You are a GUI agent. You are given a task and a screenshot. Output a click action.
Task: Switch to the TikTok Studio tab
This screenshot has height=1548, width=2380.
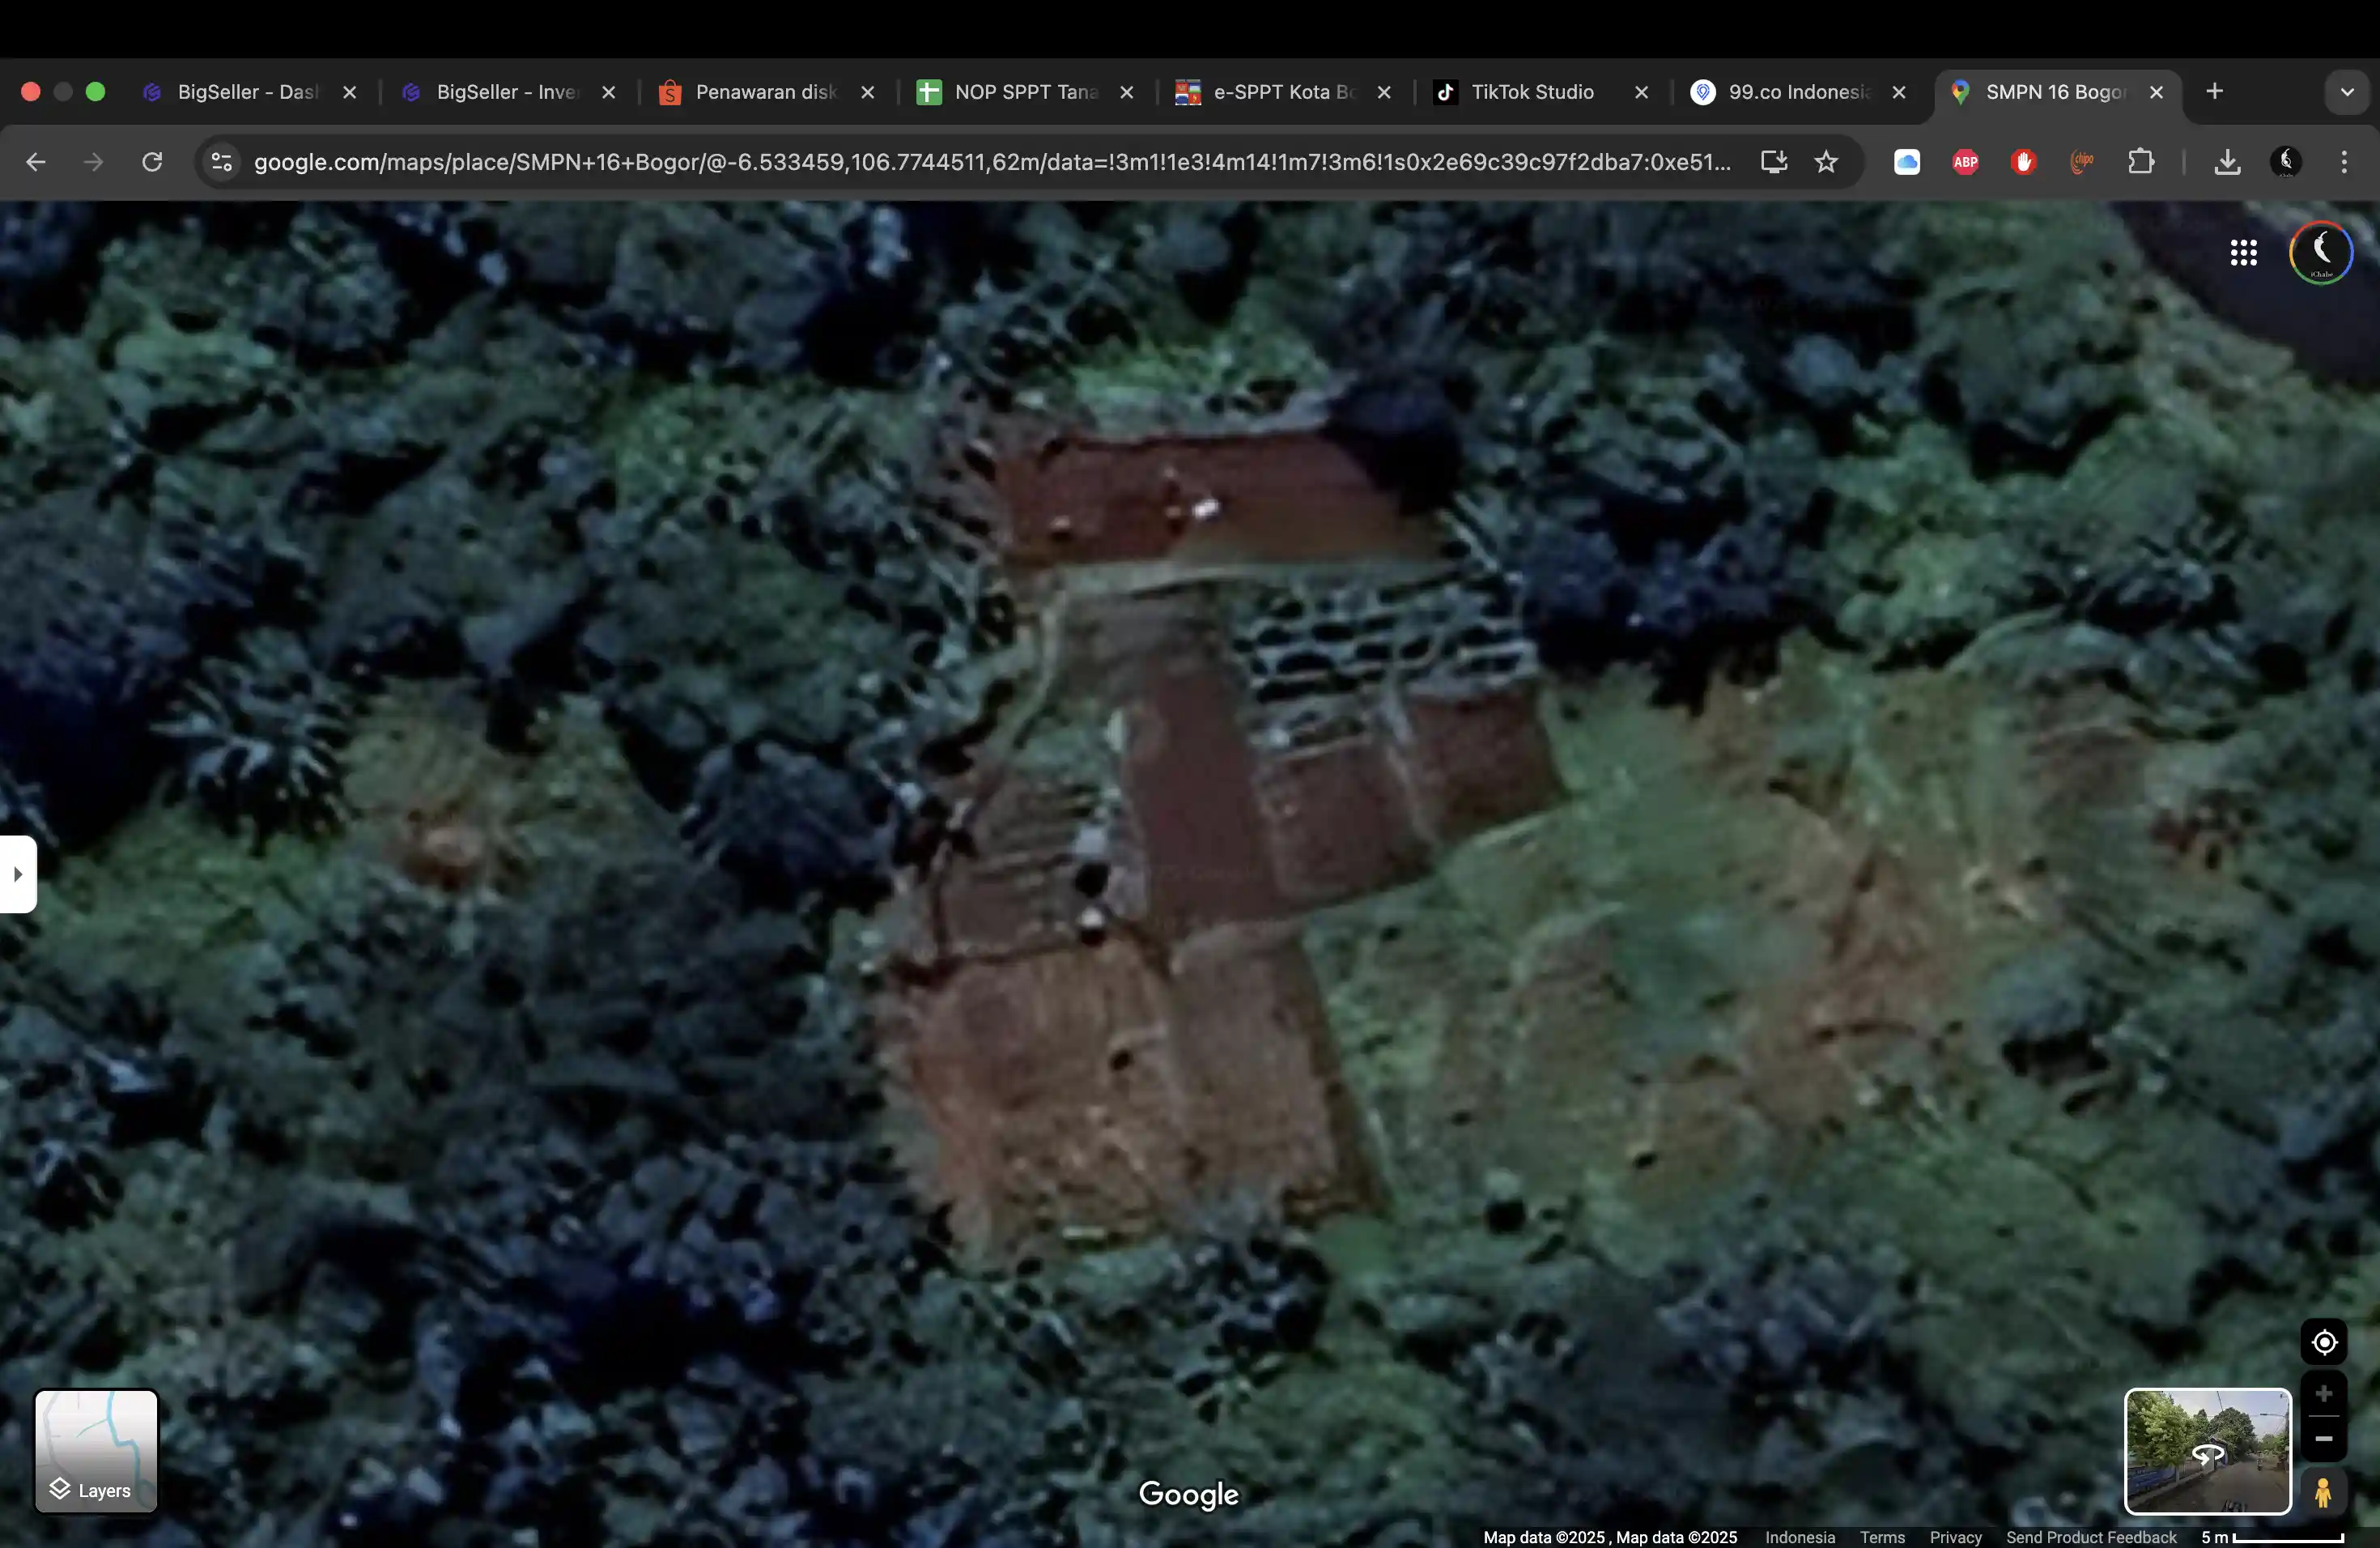(1532, 92)
